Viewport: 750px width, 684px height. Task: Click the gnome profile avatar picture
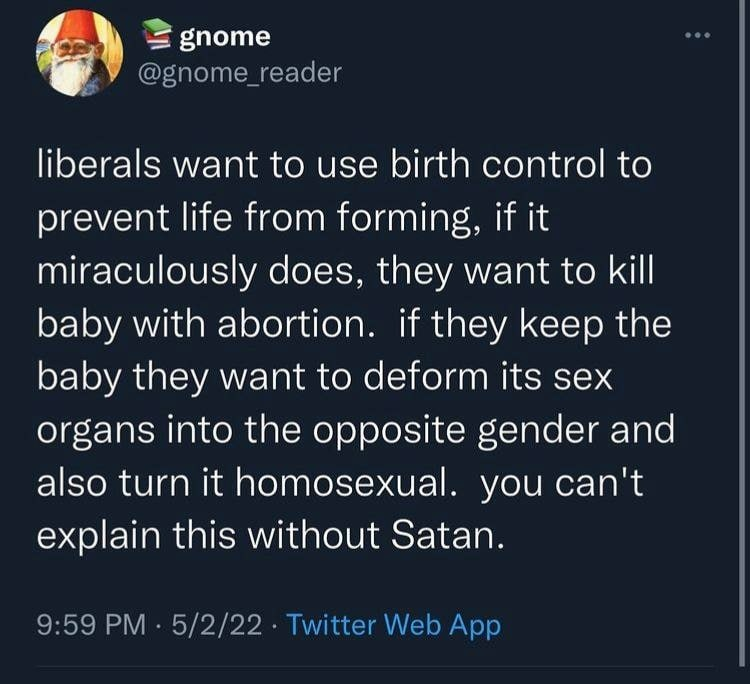click(x=78, y=54)
